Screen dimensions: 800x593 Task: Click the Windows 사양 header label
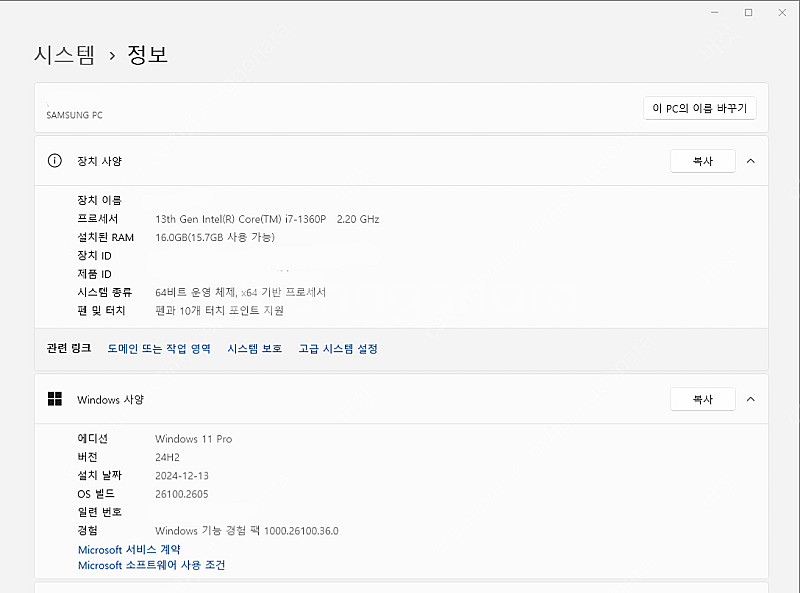click(x=111, y=400)
